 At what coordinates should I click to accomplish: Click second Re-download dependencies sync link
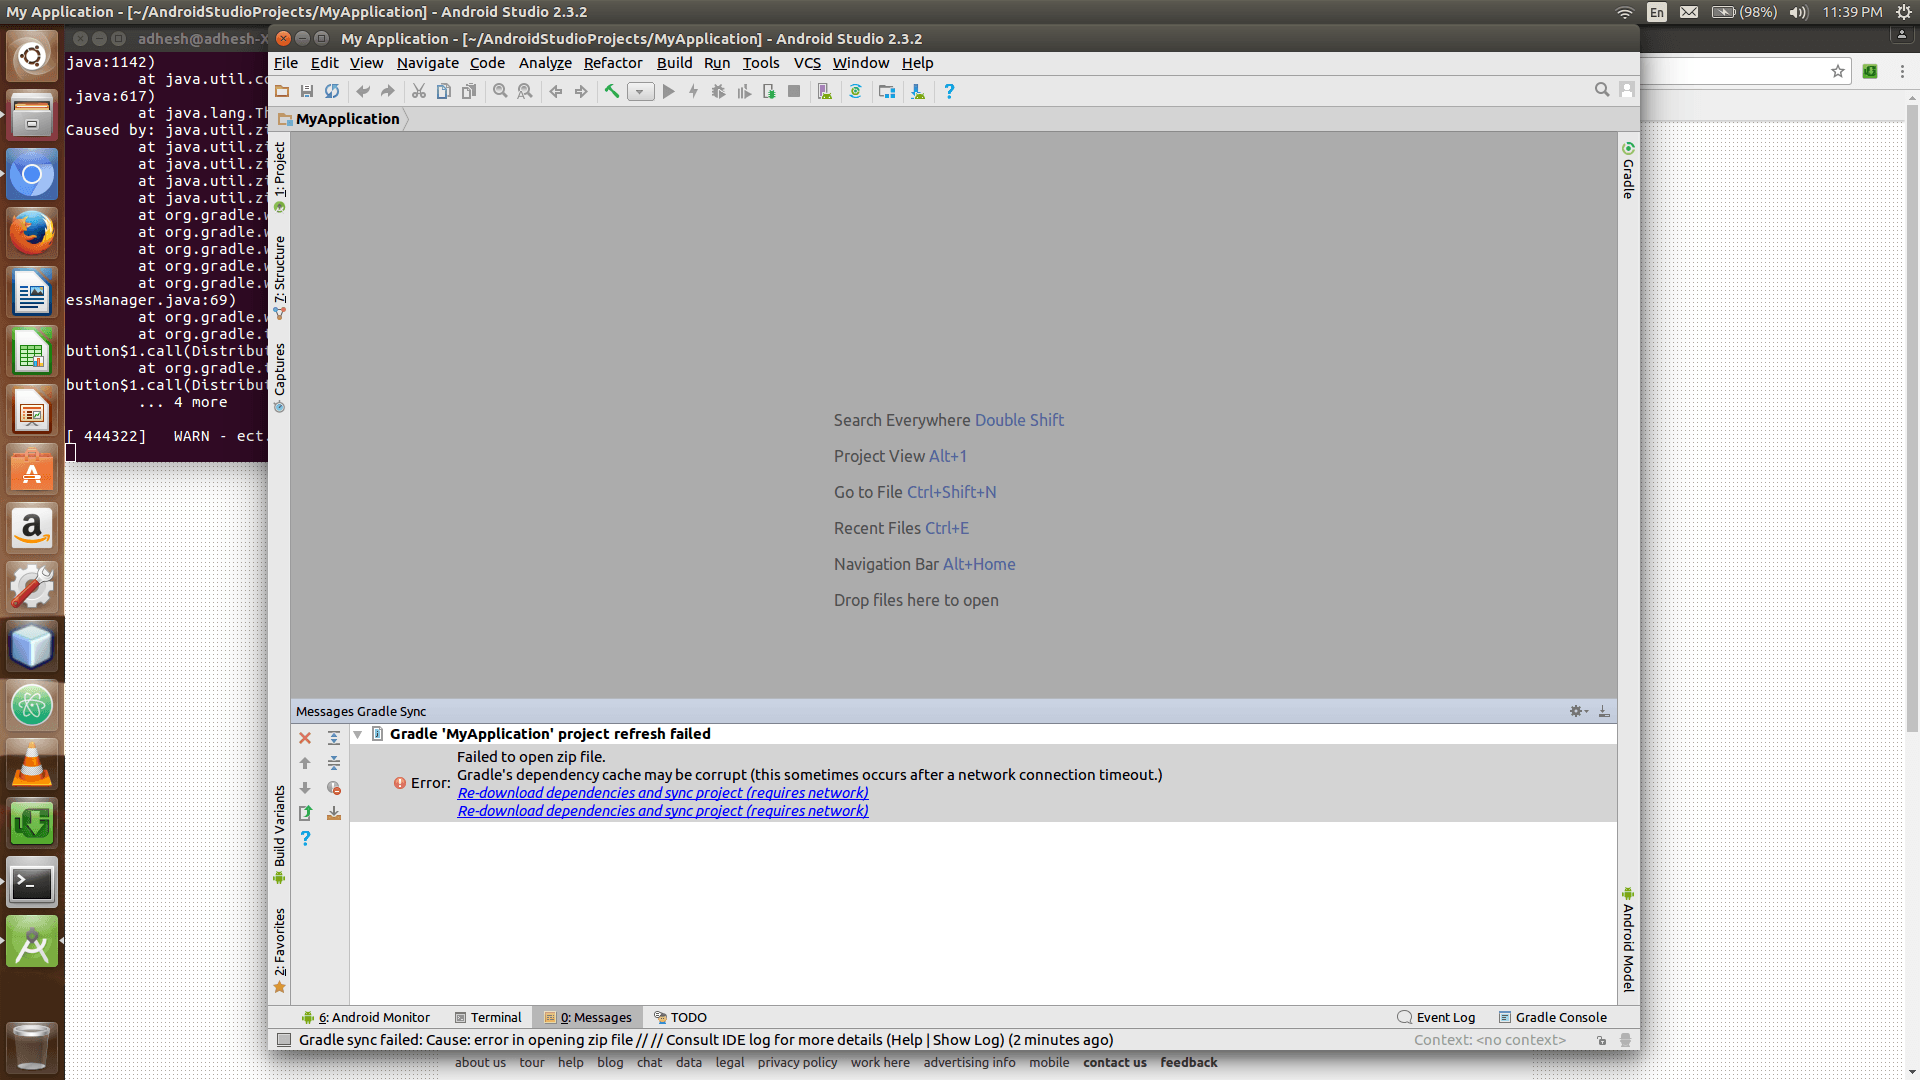coord(662,810)
